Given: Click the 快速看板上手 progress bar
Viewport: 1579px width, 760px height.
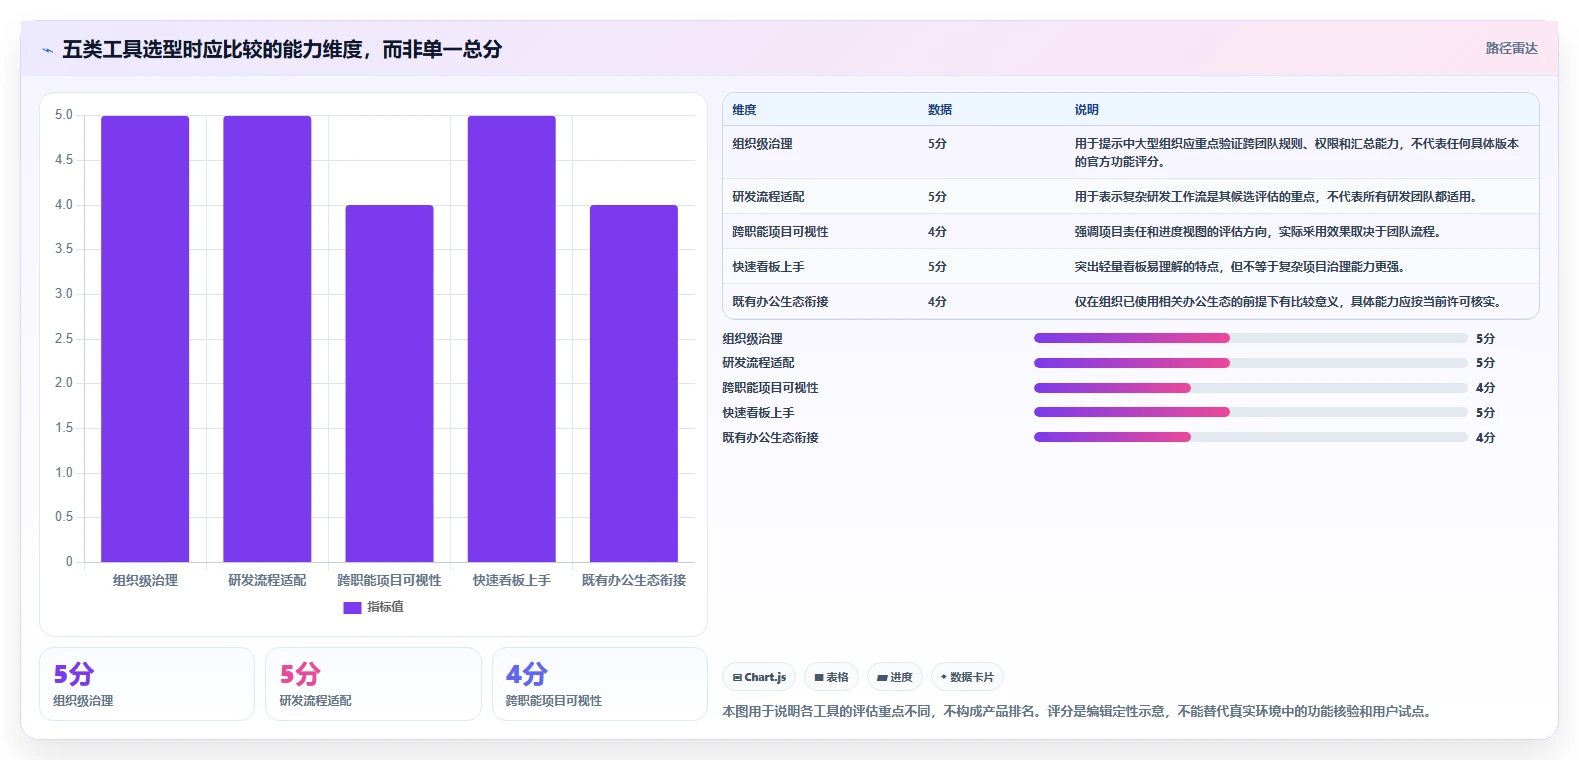Looking at the screenshot, I should click(1251, 412).
